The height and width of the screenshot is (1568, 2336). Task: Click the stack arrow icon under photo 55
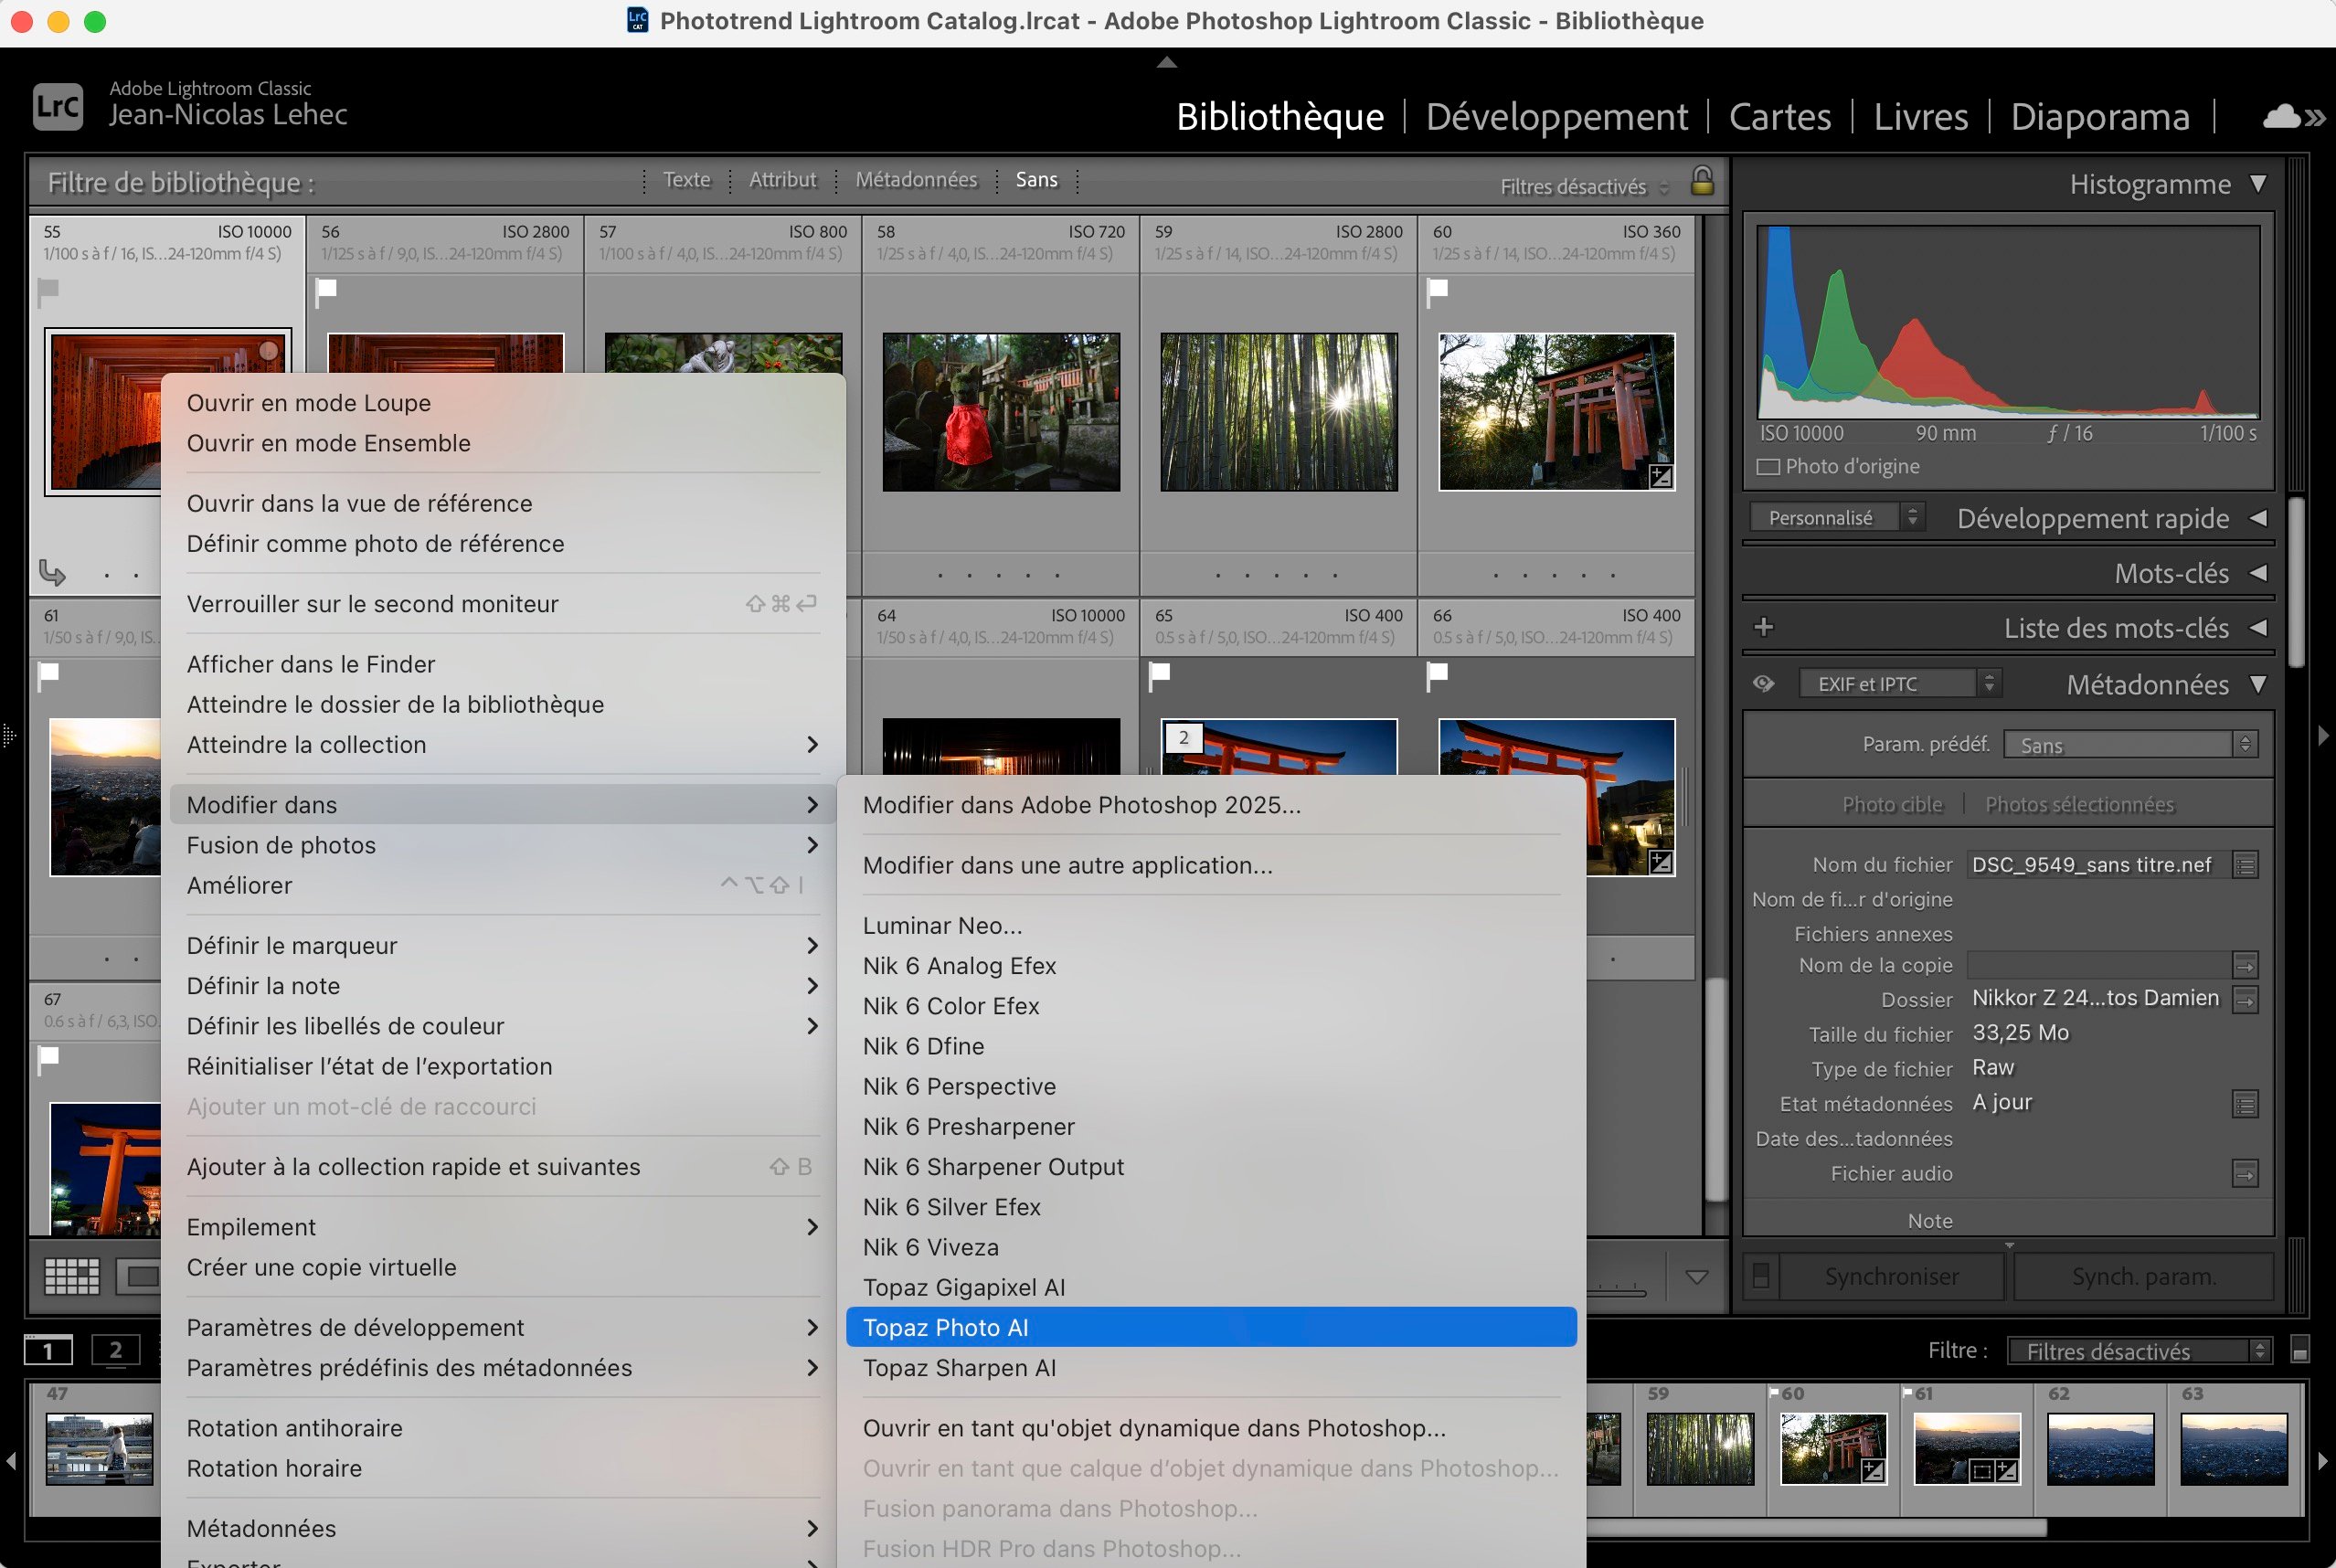click(x=52, y=572)
